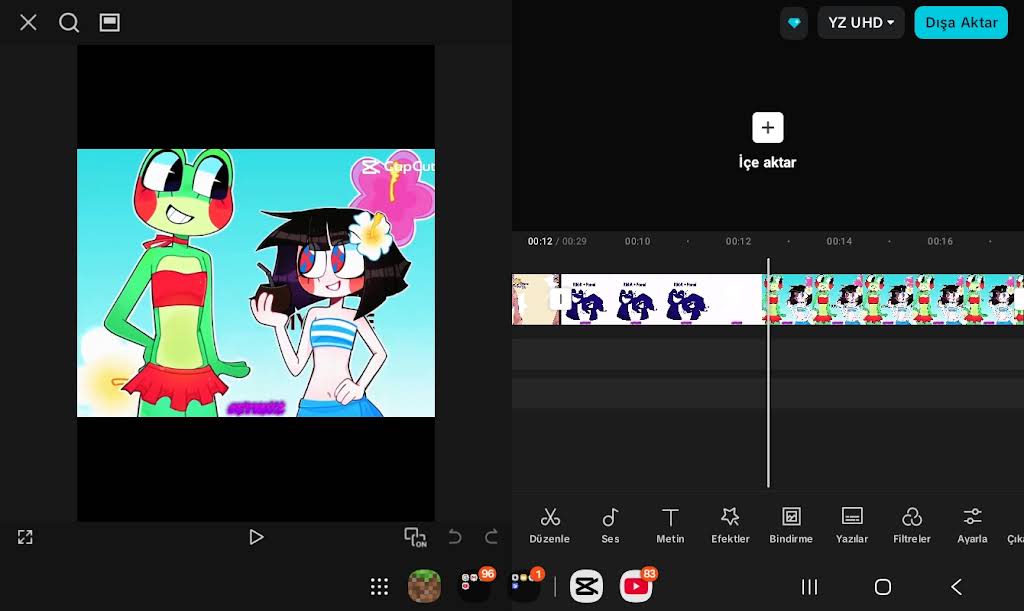1024x611 pixels.
Task: Enter fullscreen preview mode
Action: 25,537
